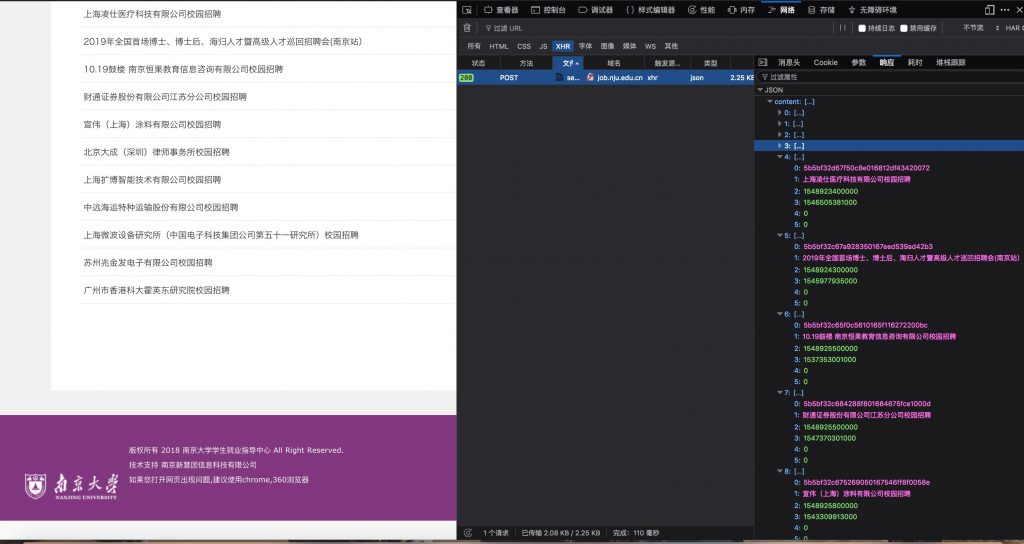1024x544 pixels.
Task: Select JSON value 1548923400000
Action: [x=830, y=191]
